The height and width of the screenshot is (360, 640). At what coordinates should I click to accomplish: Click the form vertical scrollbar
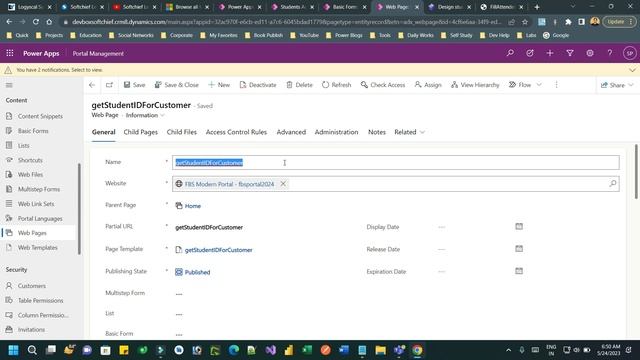point(636,171)
